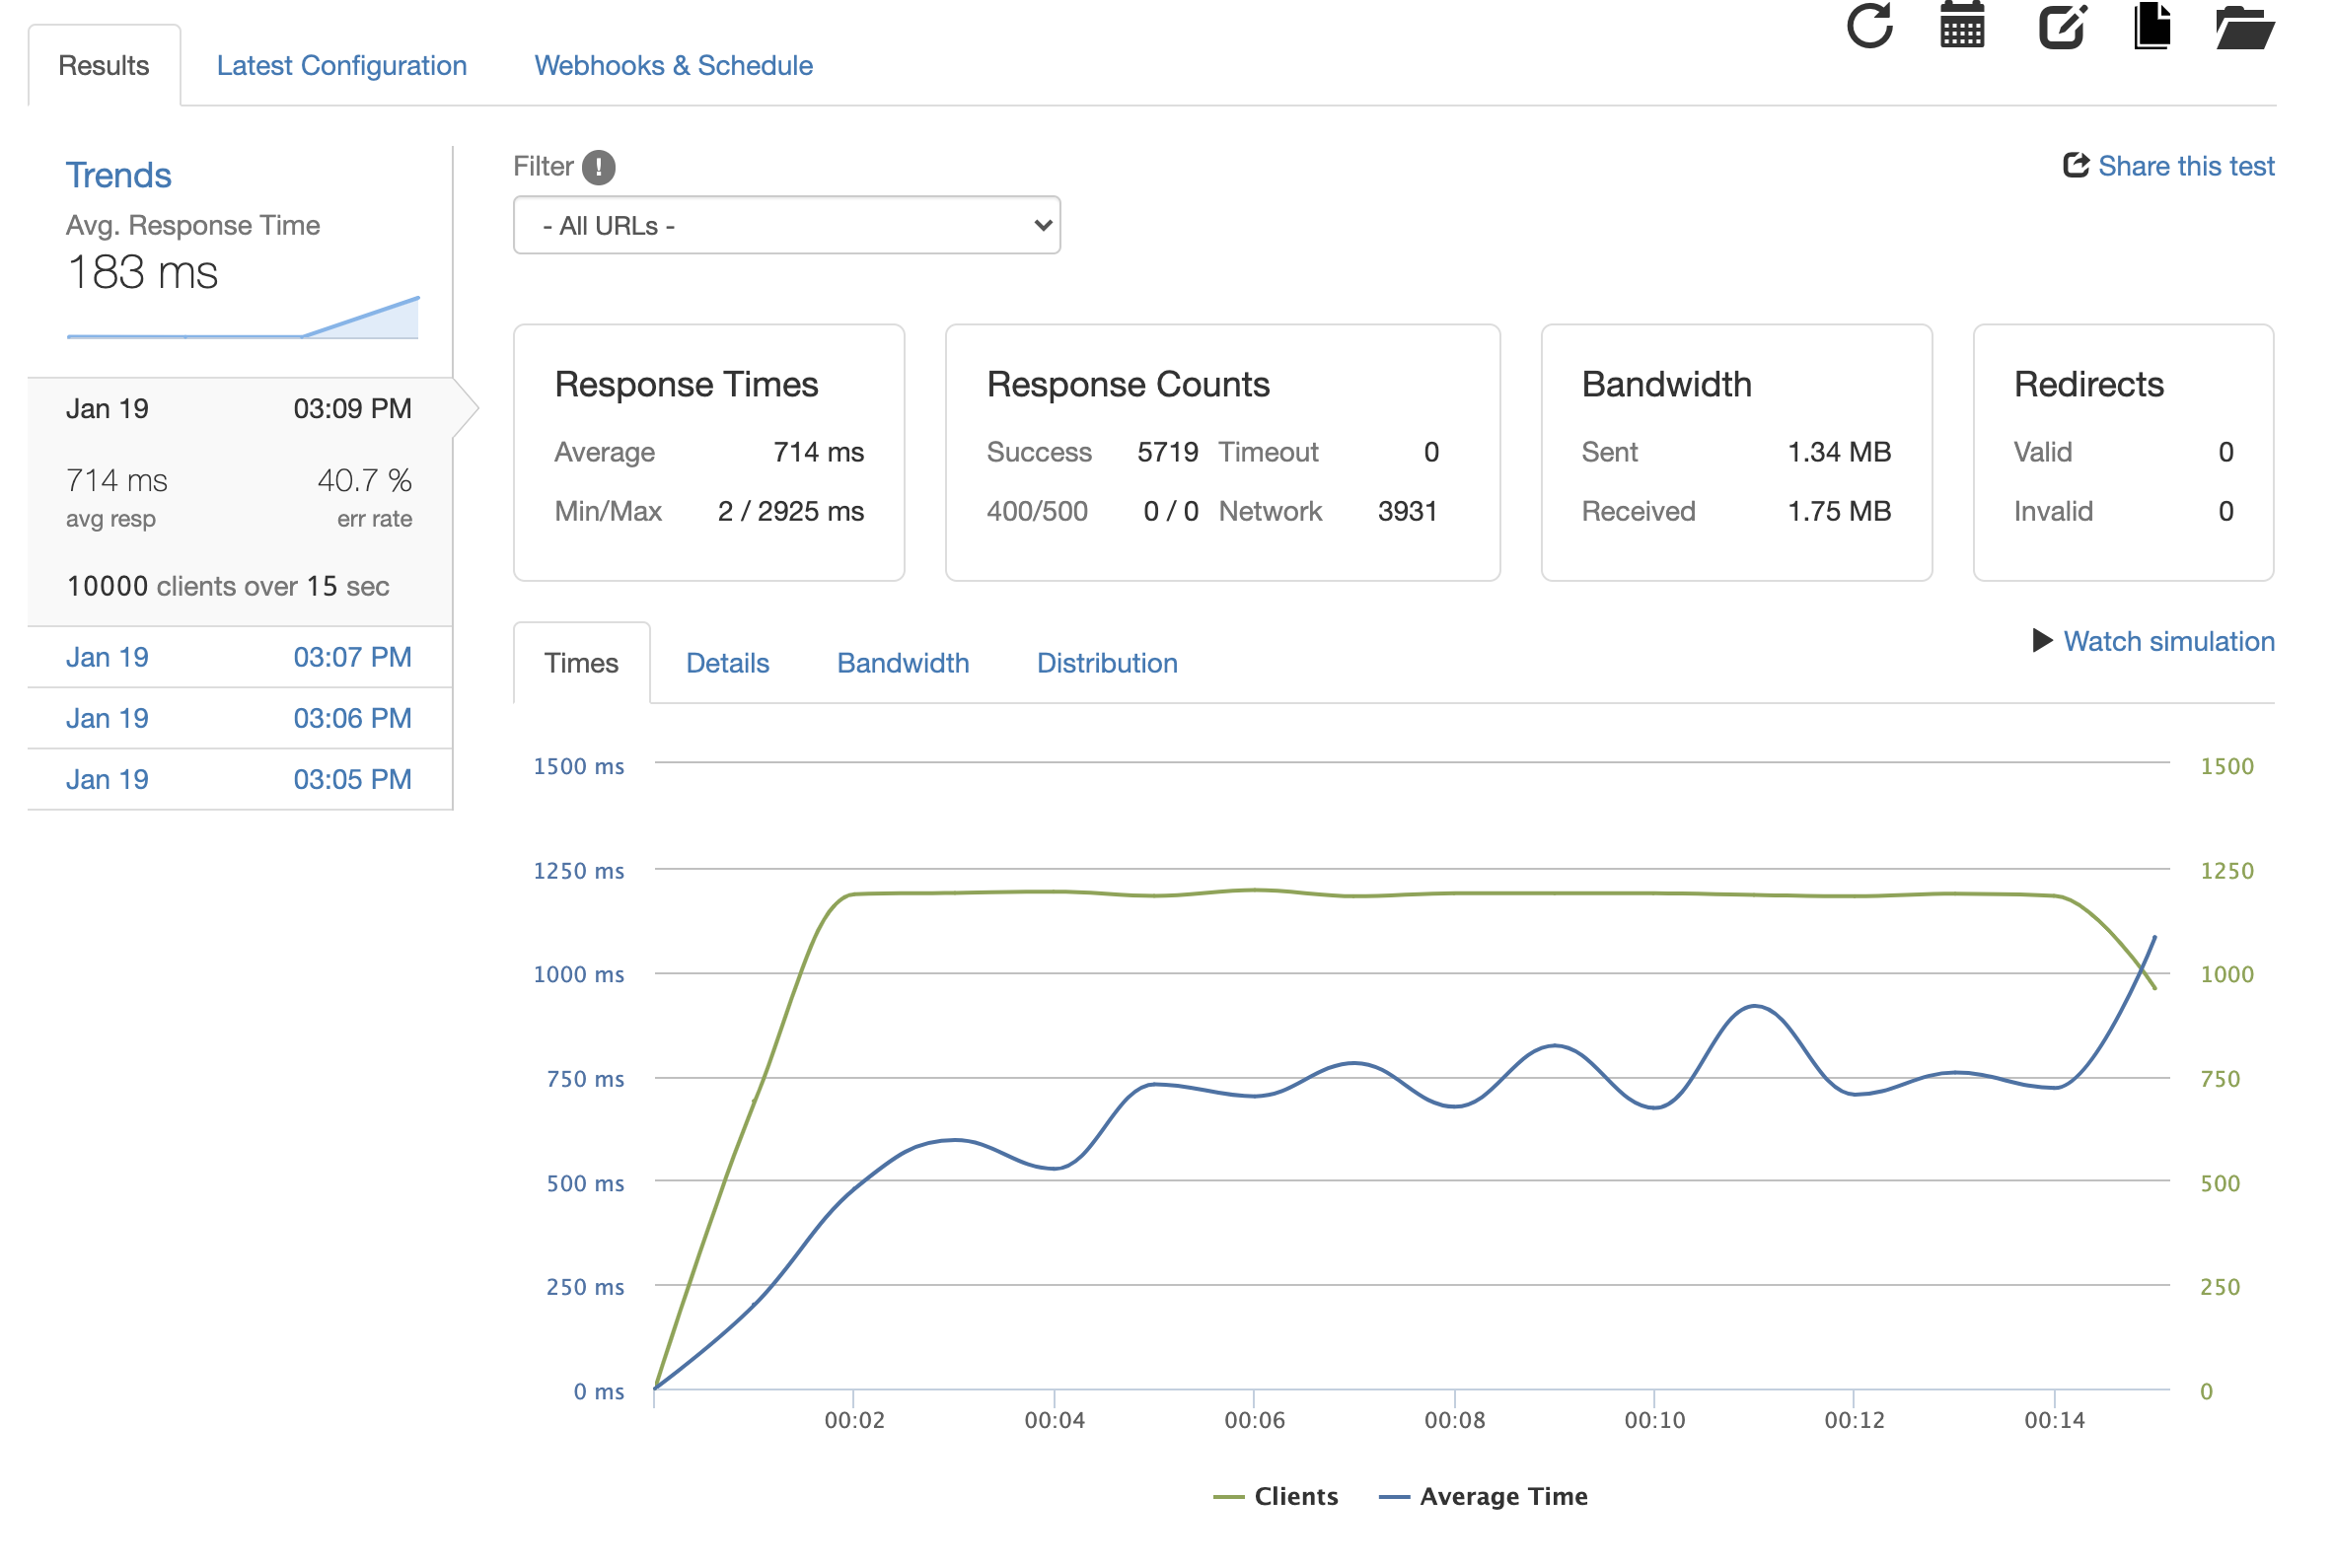This screenshot has height=1568, width=2334.
Task: Click the 1500 ms y-axis label
Action: click(x=578, y=766)
